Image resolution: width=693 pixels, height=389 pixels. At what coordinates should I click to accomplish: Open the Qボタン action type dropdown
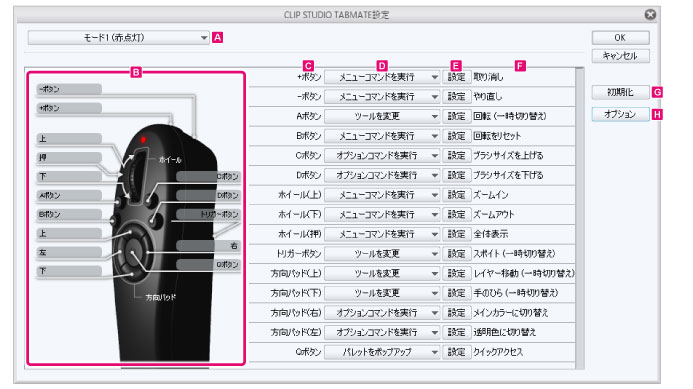coord(382,352)
